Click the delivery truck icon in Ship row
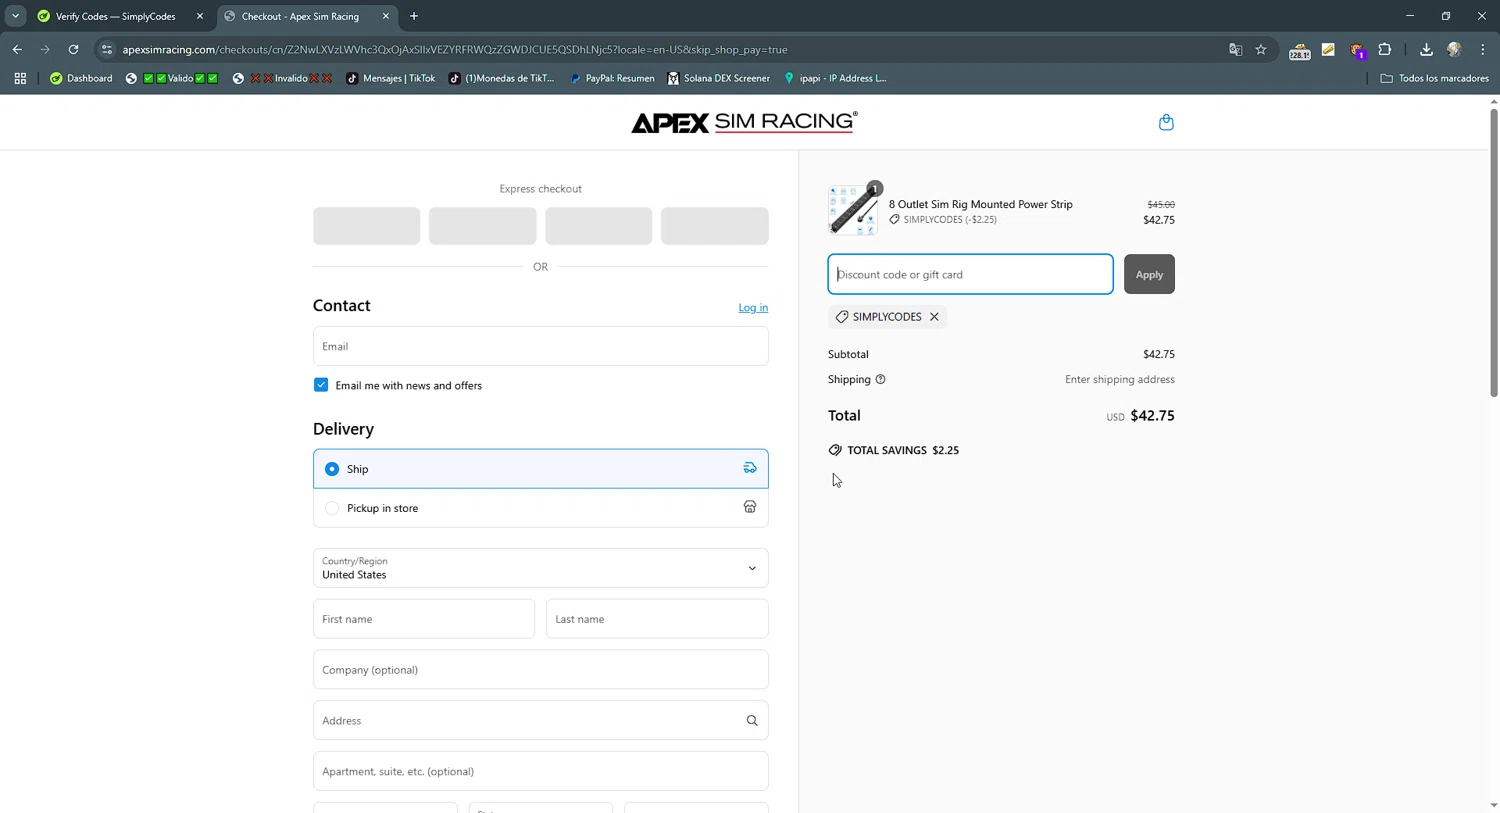 coord(750,468)
